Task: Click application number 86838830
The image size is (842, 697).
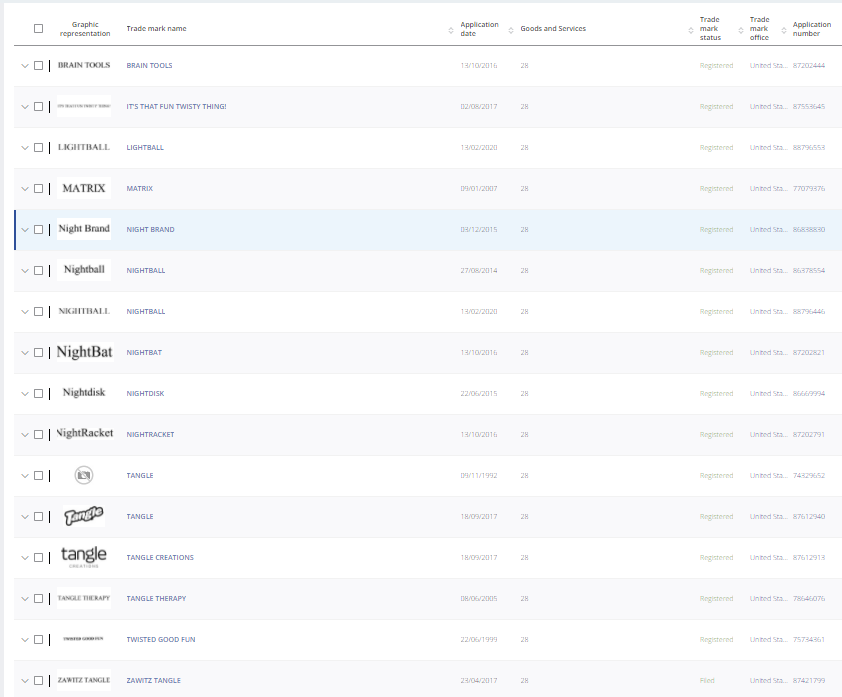Action: tap(809, 229)
